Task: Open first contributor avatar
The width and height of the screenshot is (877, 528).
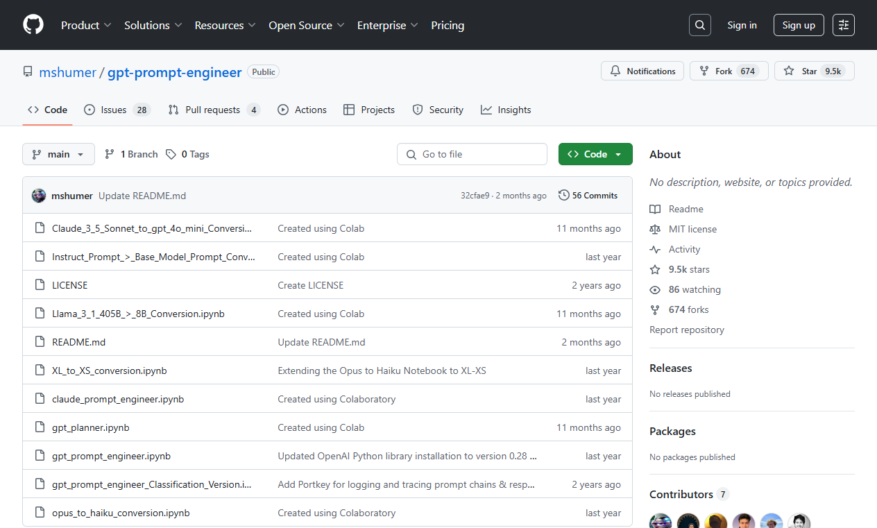Action: tap(661, 521)
